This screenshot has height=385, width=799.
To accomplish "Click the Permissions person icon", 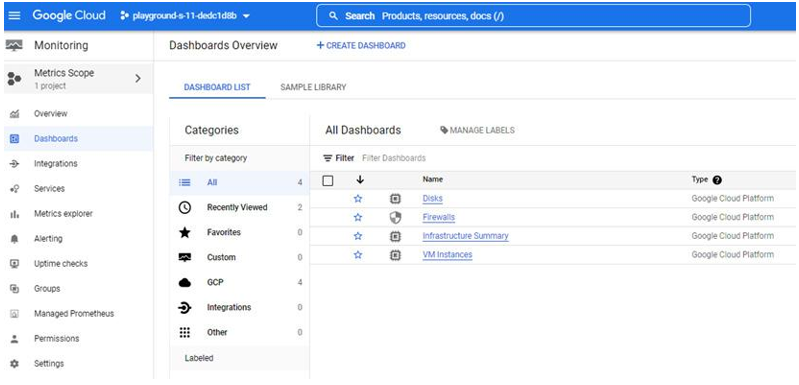I will [x=14, y=339].
